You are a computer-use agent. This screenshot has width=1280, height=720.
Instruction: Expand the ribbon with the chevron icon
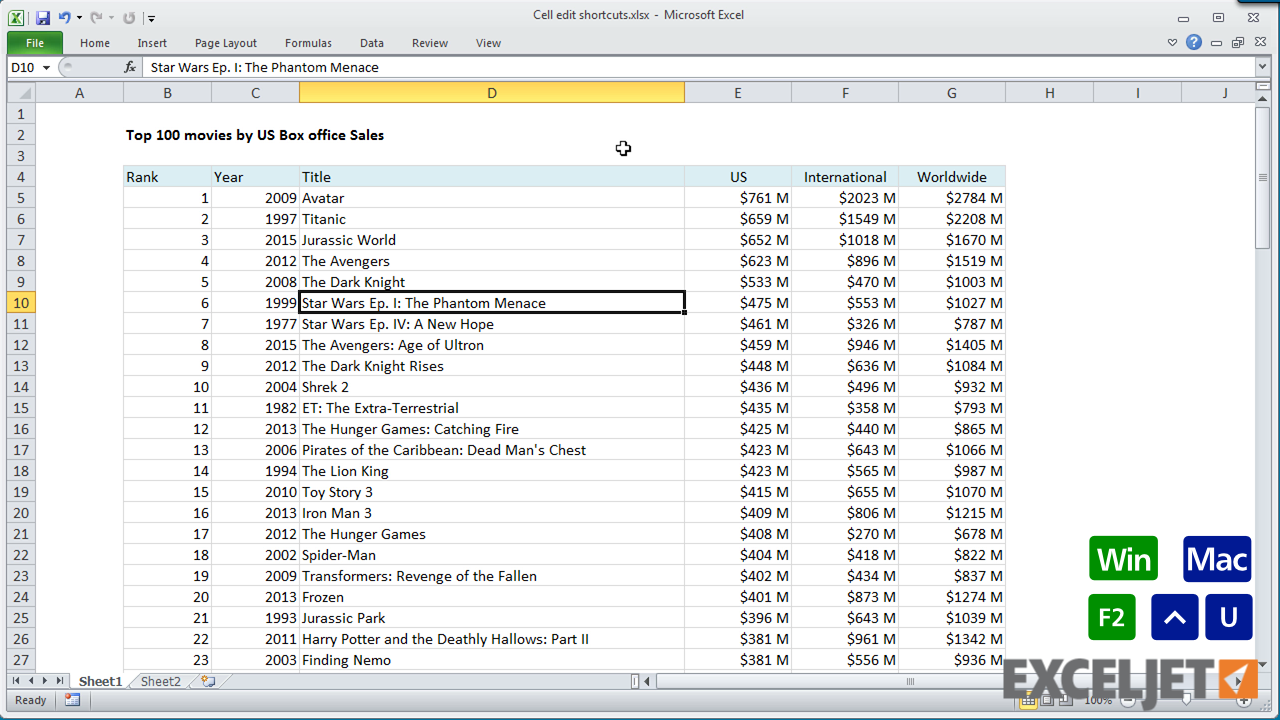(x=1173, y=43)
